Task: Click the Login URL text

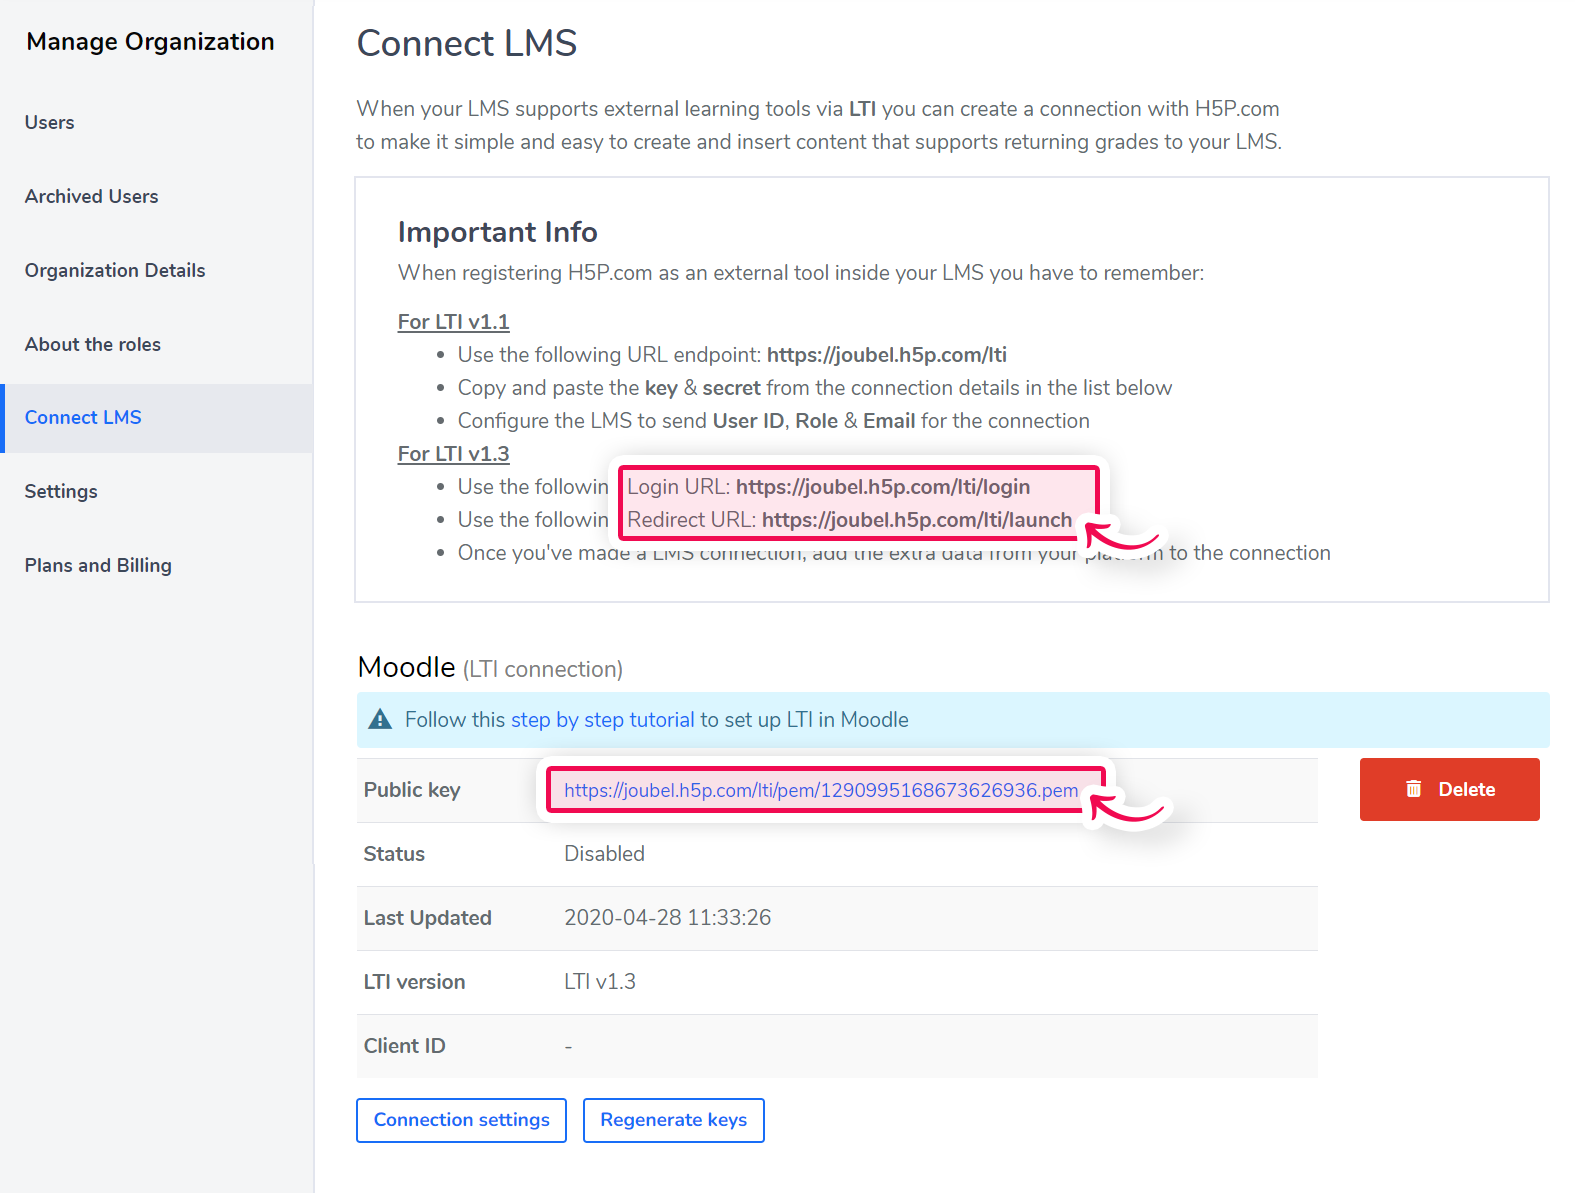Action: pos(829,487)
